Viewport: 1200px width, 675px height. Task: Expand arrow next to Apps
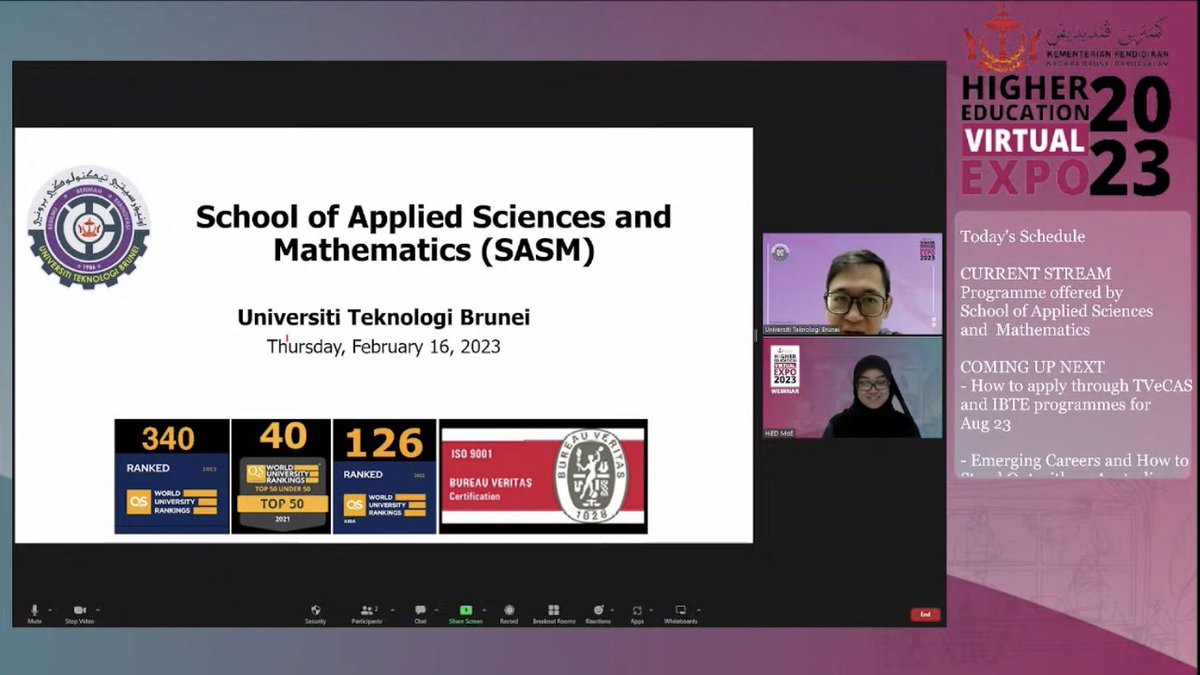click(x=652, y=609)
